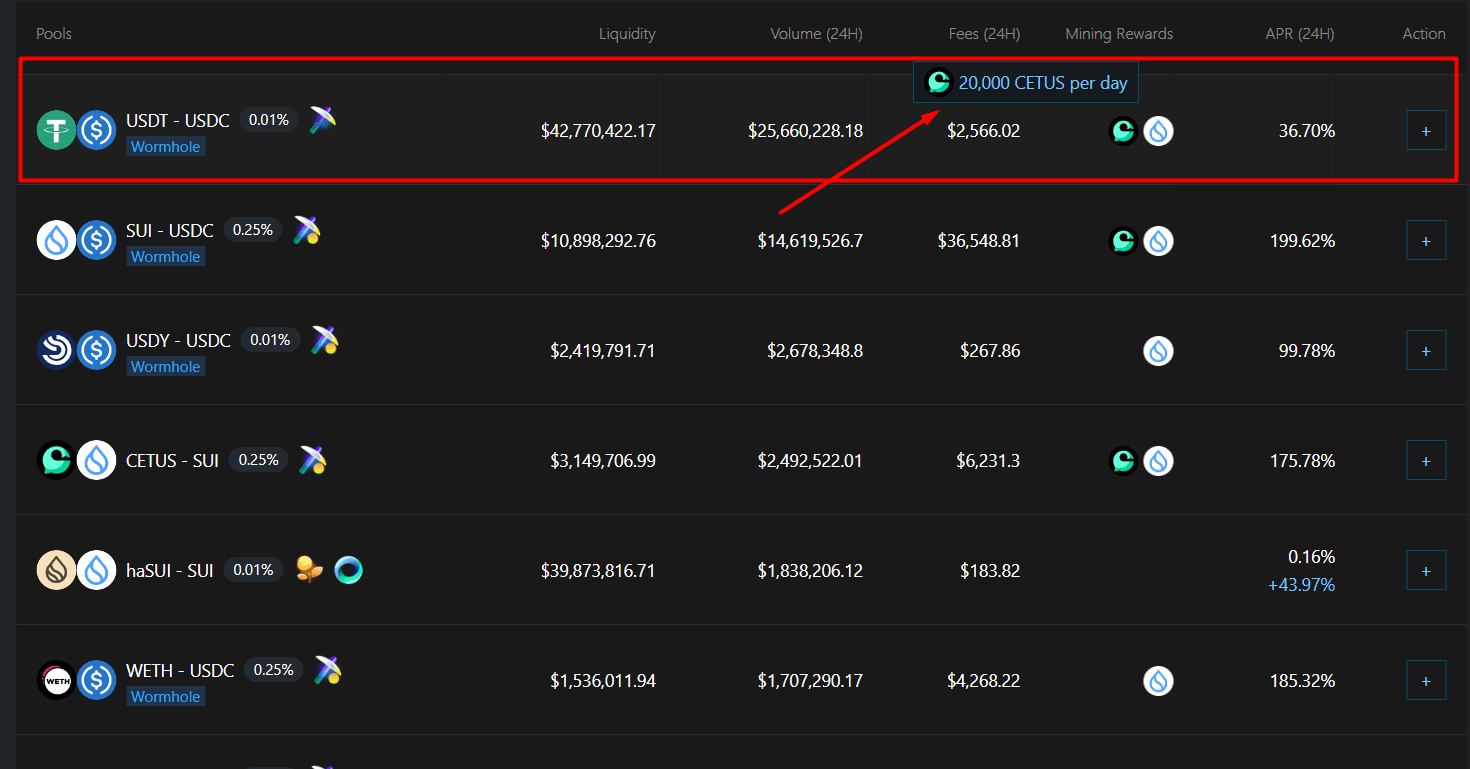Click plus action button for CETUS - SUI pool
This screenshot has width=1470, height=769.
click(x=1426, y=460)
